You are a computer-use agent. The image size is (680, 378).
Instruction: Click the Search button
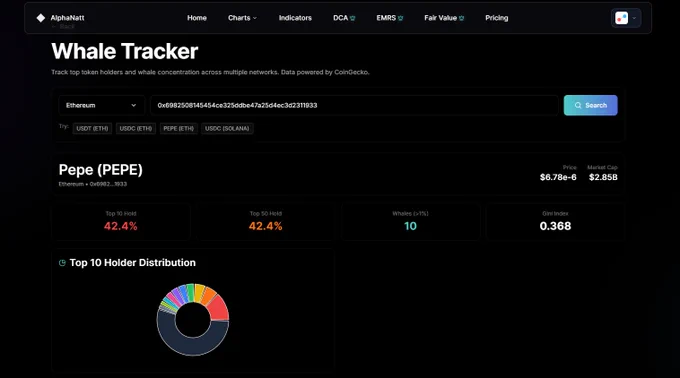pyautogui.click(x=591, y=105)
